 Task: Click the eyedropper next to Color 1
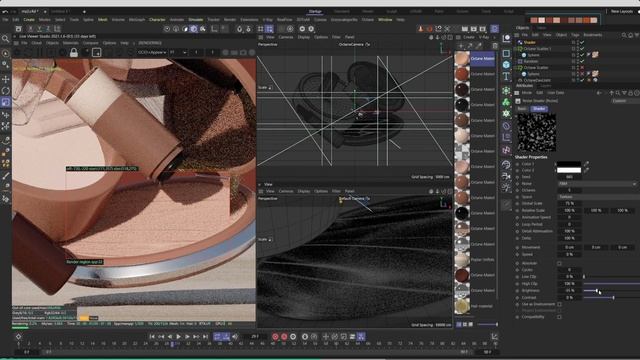[x=587, y=164]
